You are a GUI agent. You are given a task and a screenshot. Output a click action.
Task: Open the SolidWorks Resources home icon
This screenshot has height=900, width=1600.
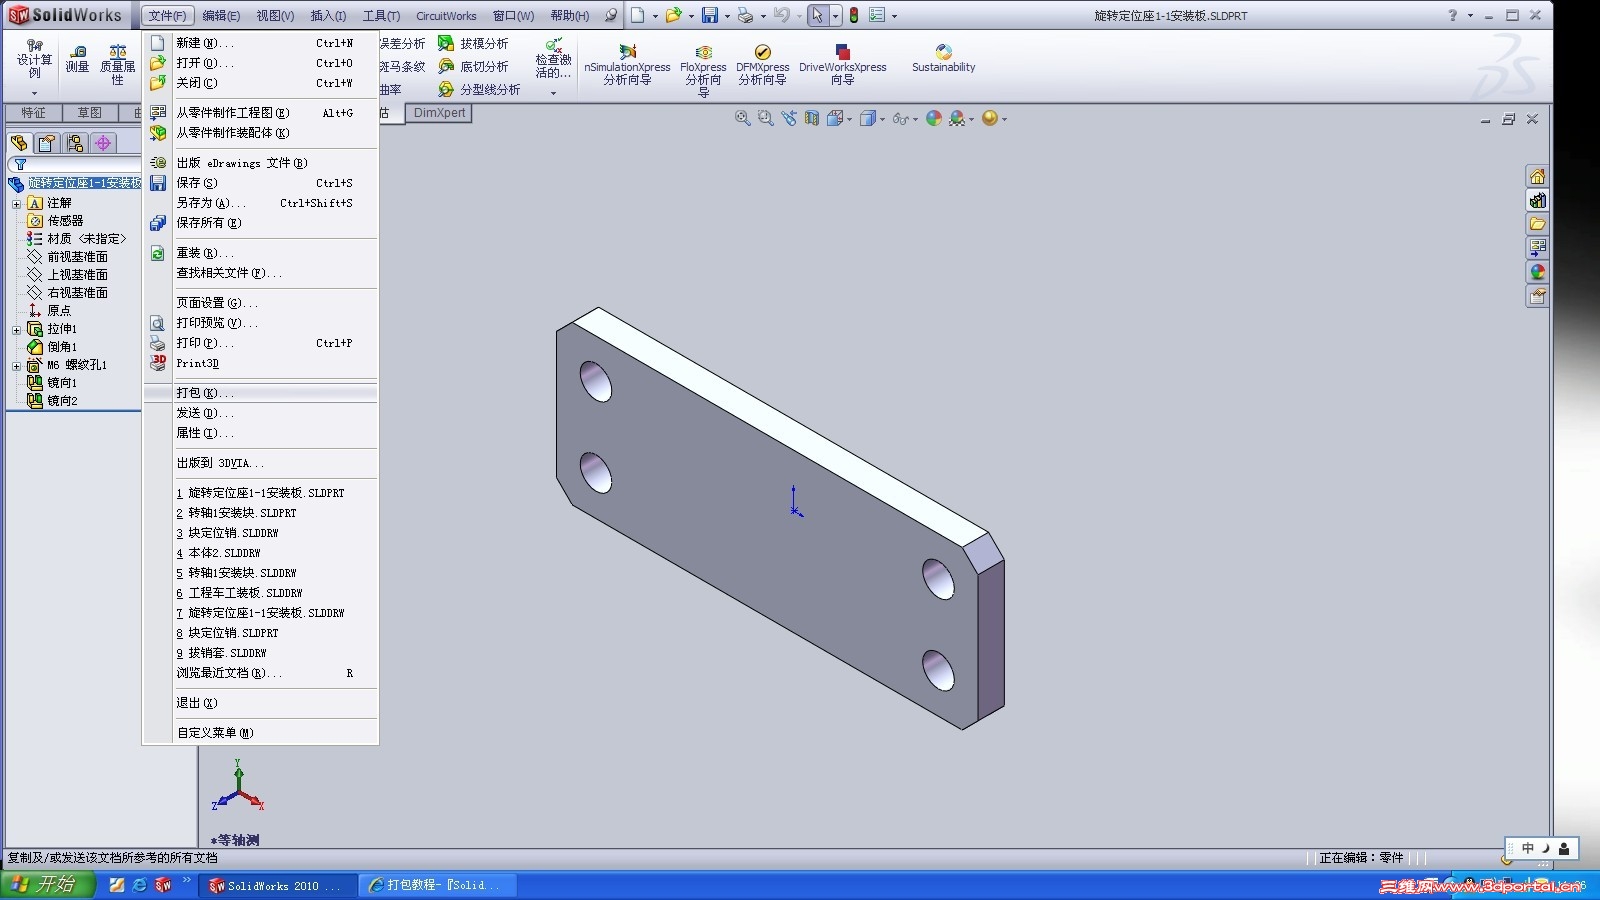(x=1537, y=176)
